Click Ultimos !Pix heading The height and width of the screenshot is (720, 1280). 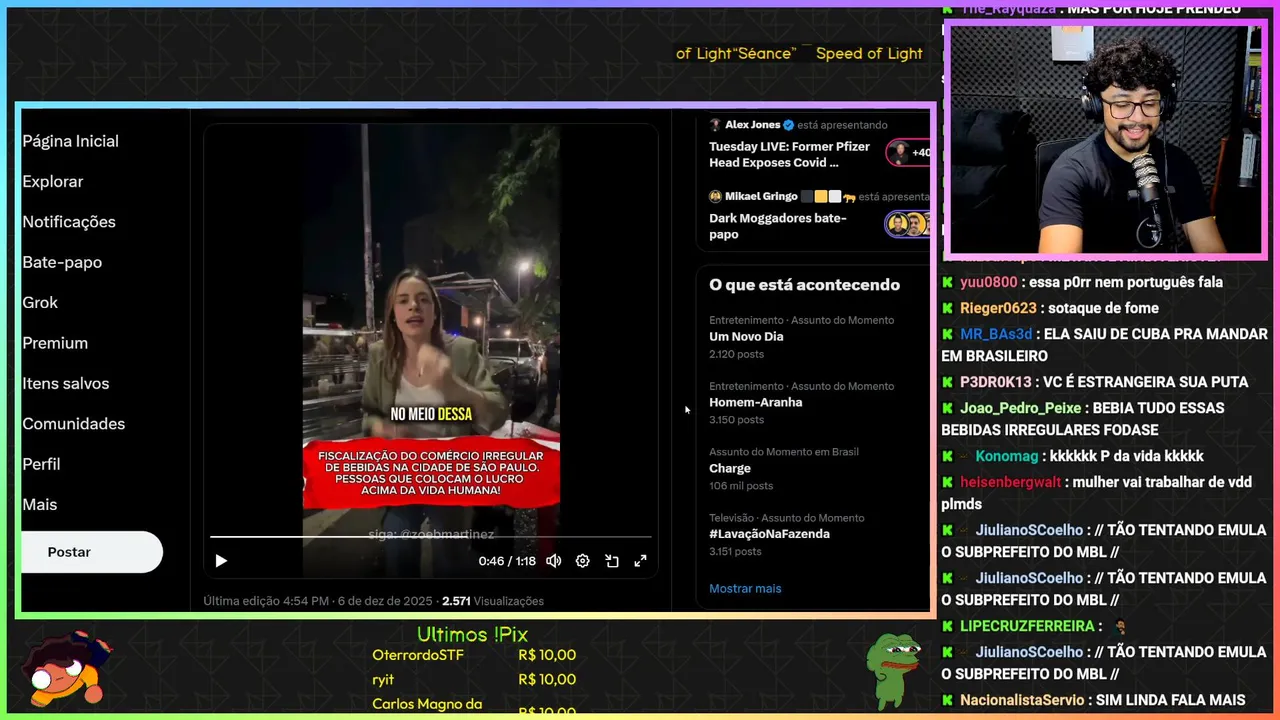click(472, 634)
